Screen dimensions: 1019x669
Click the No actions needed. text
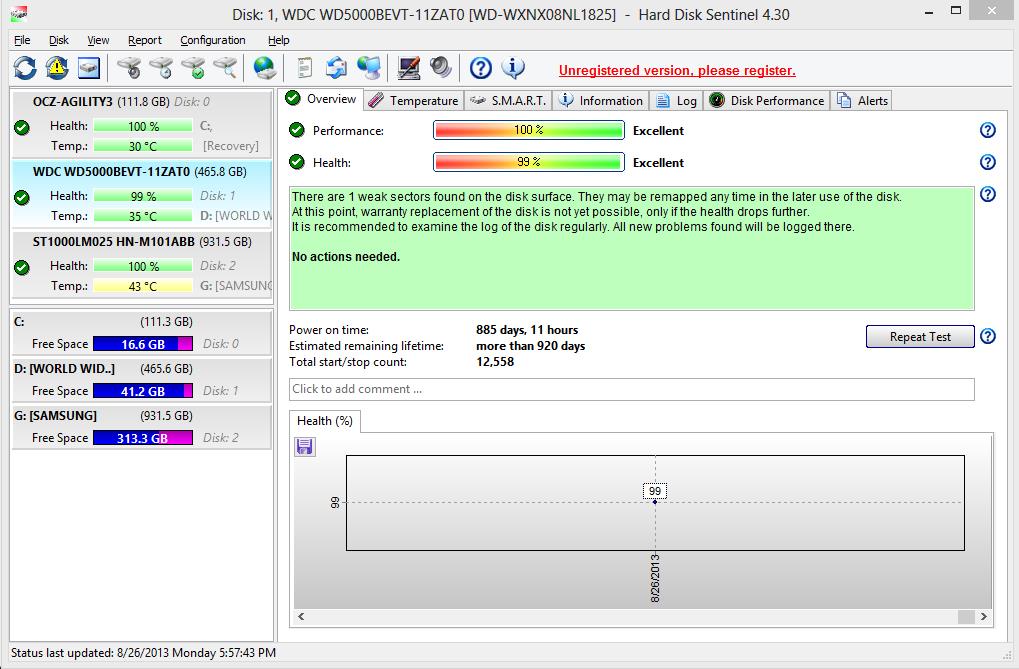pyautogui.click(x=346, y=257)
